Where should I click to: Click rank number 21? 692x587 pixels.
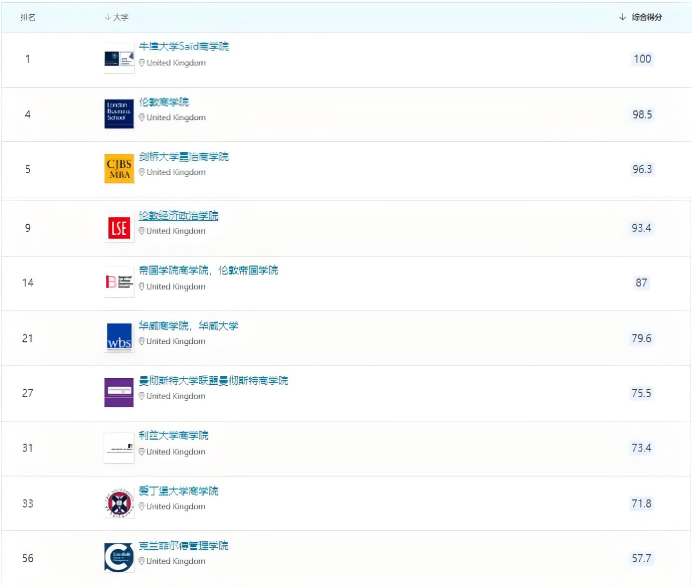(x=28, y=338)
